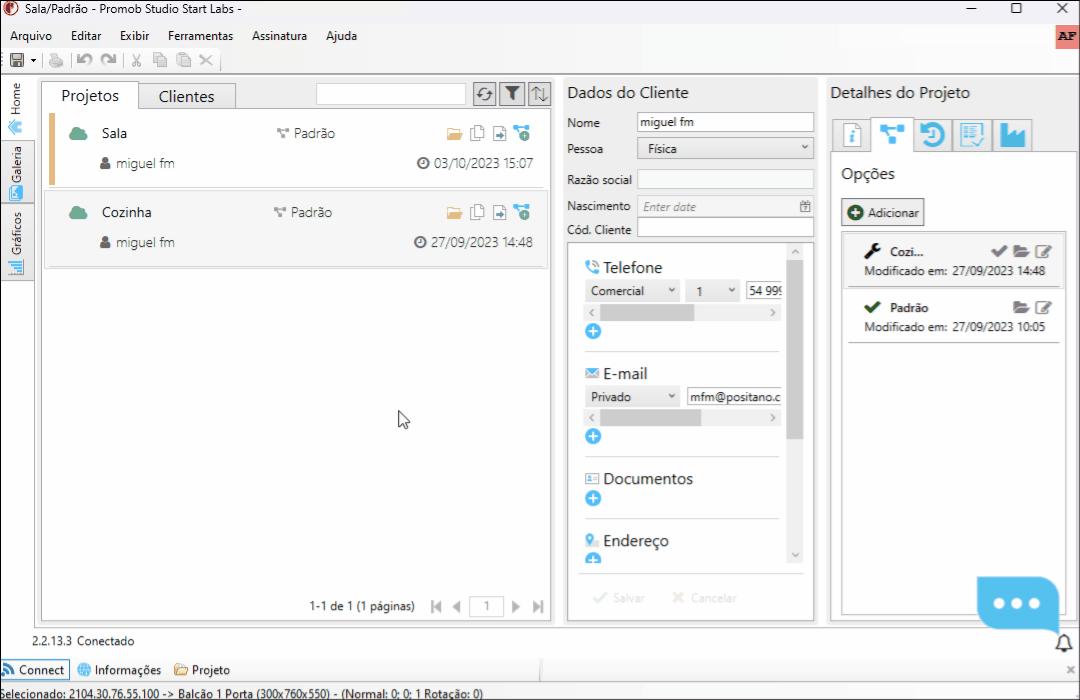The width and height of the screenshot is (1080, 700).
Task: Click the save icon in the toolbar
Action: tap(17, 61)
